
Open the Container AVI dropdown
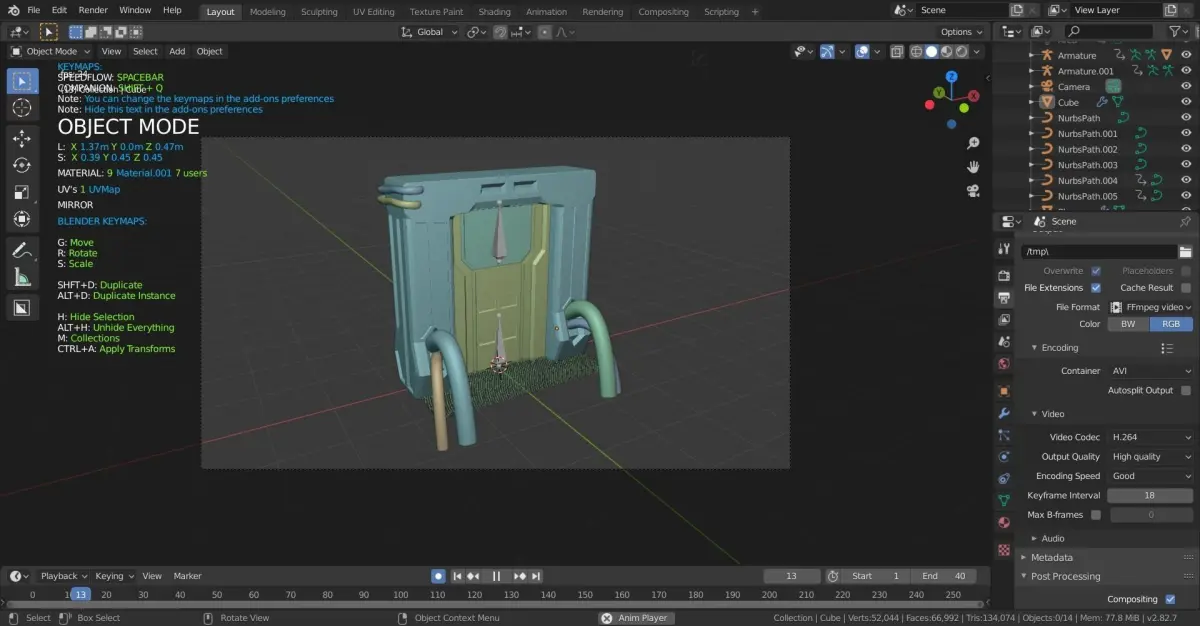pos(1151,371)
